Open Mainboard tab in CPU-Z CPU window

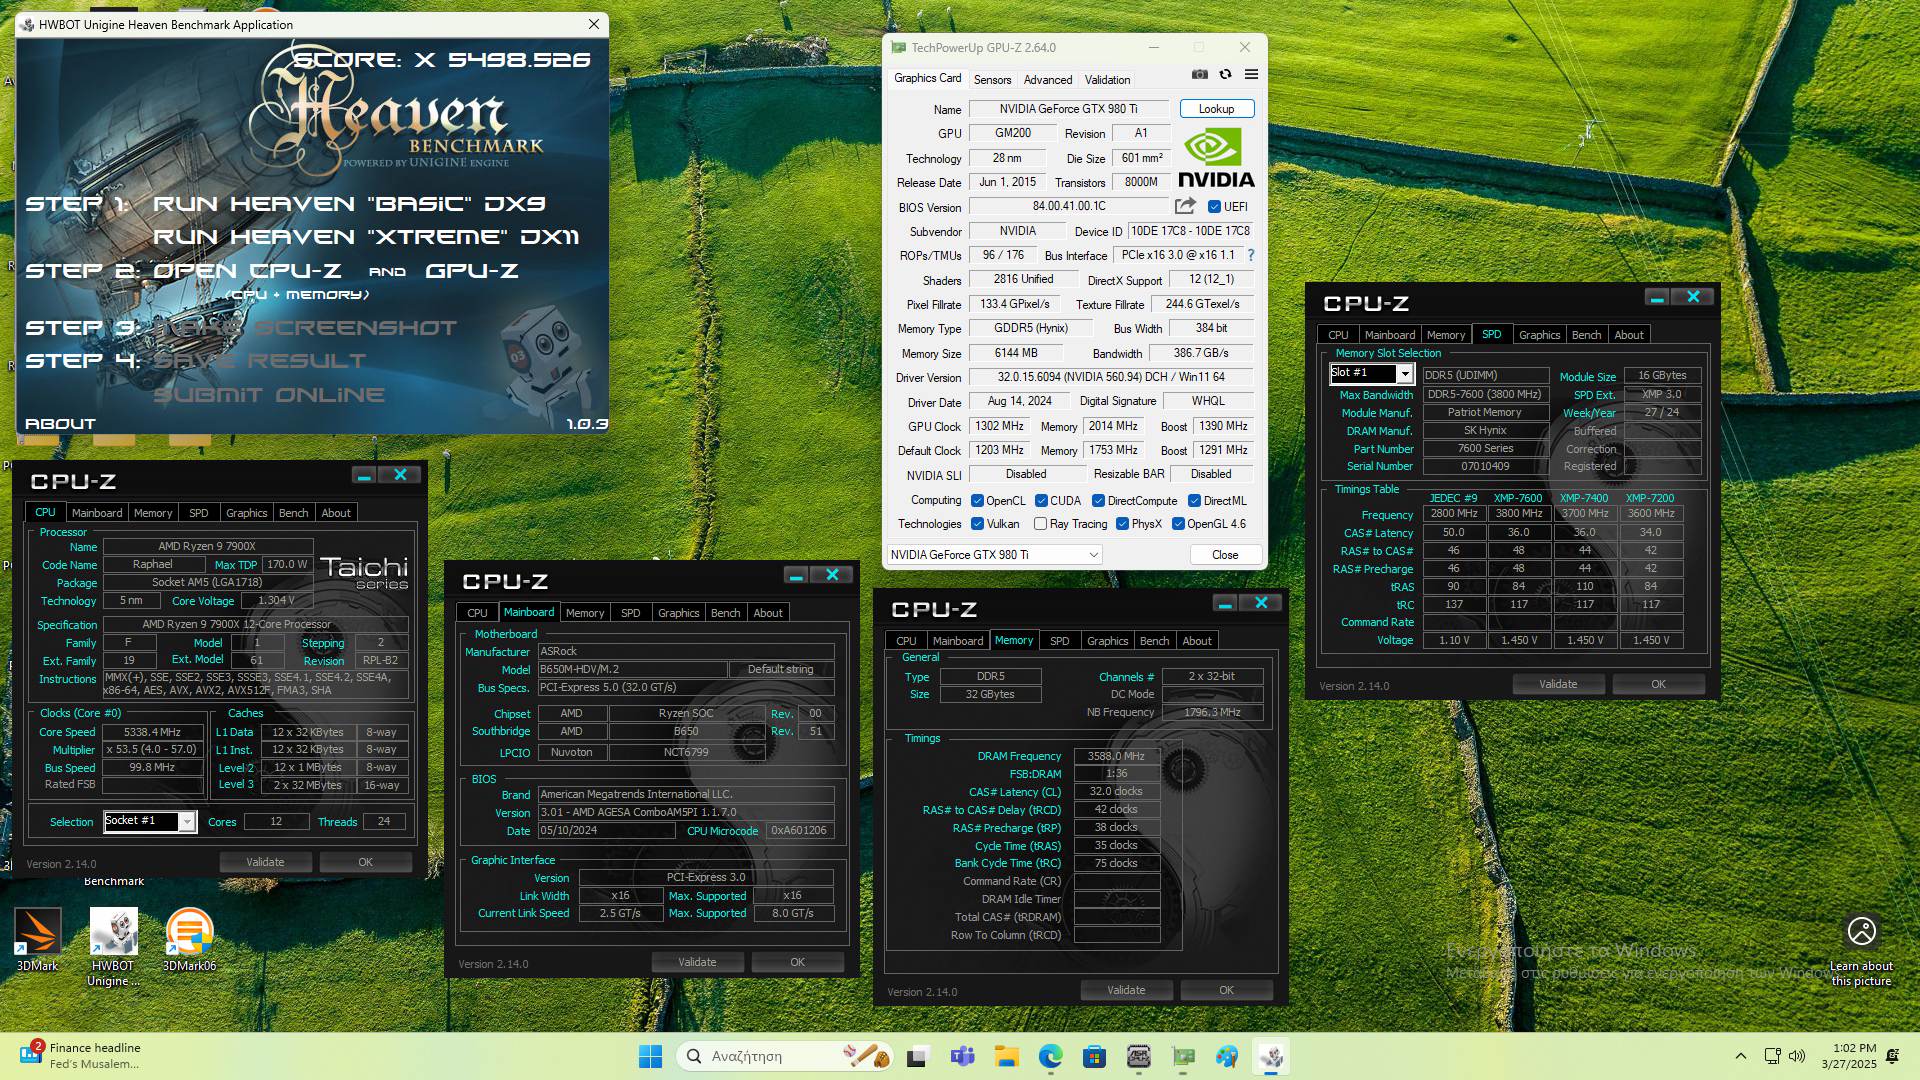[x=97, y=513]
